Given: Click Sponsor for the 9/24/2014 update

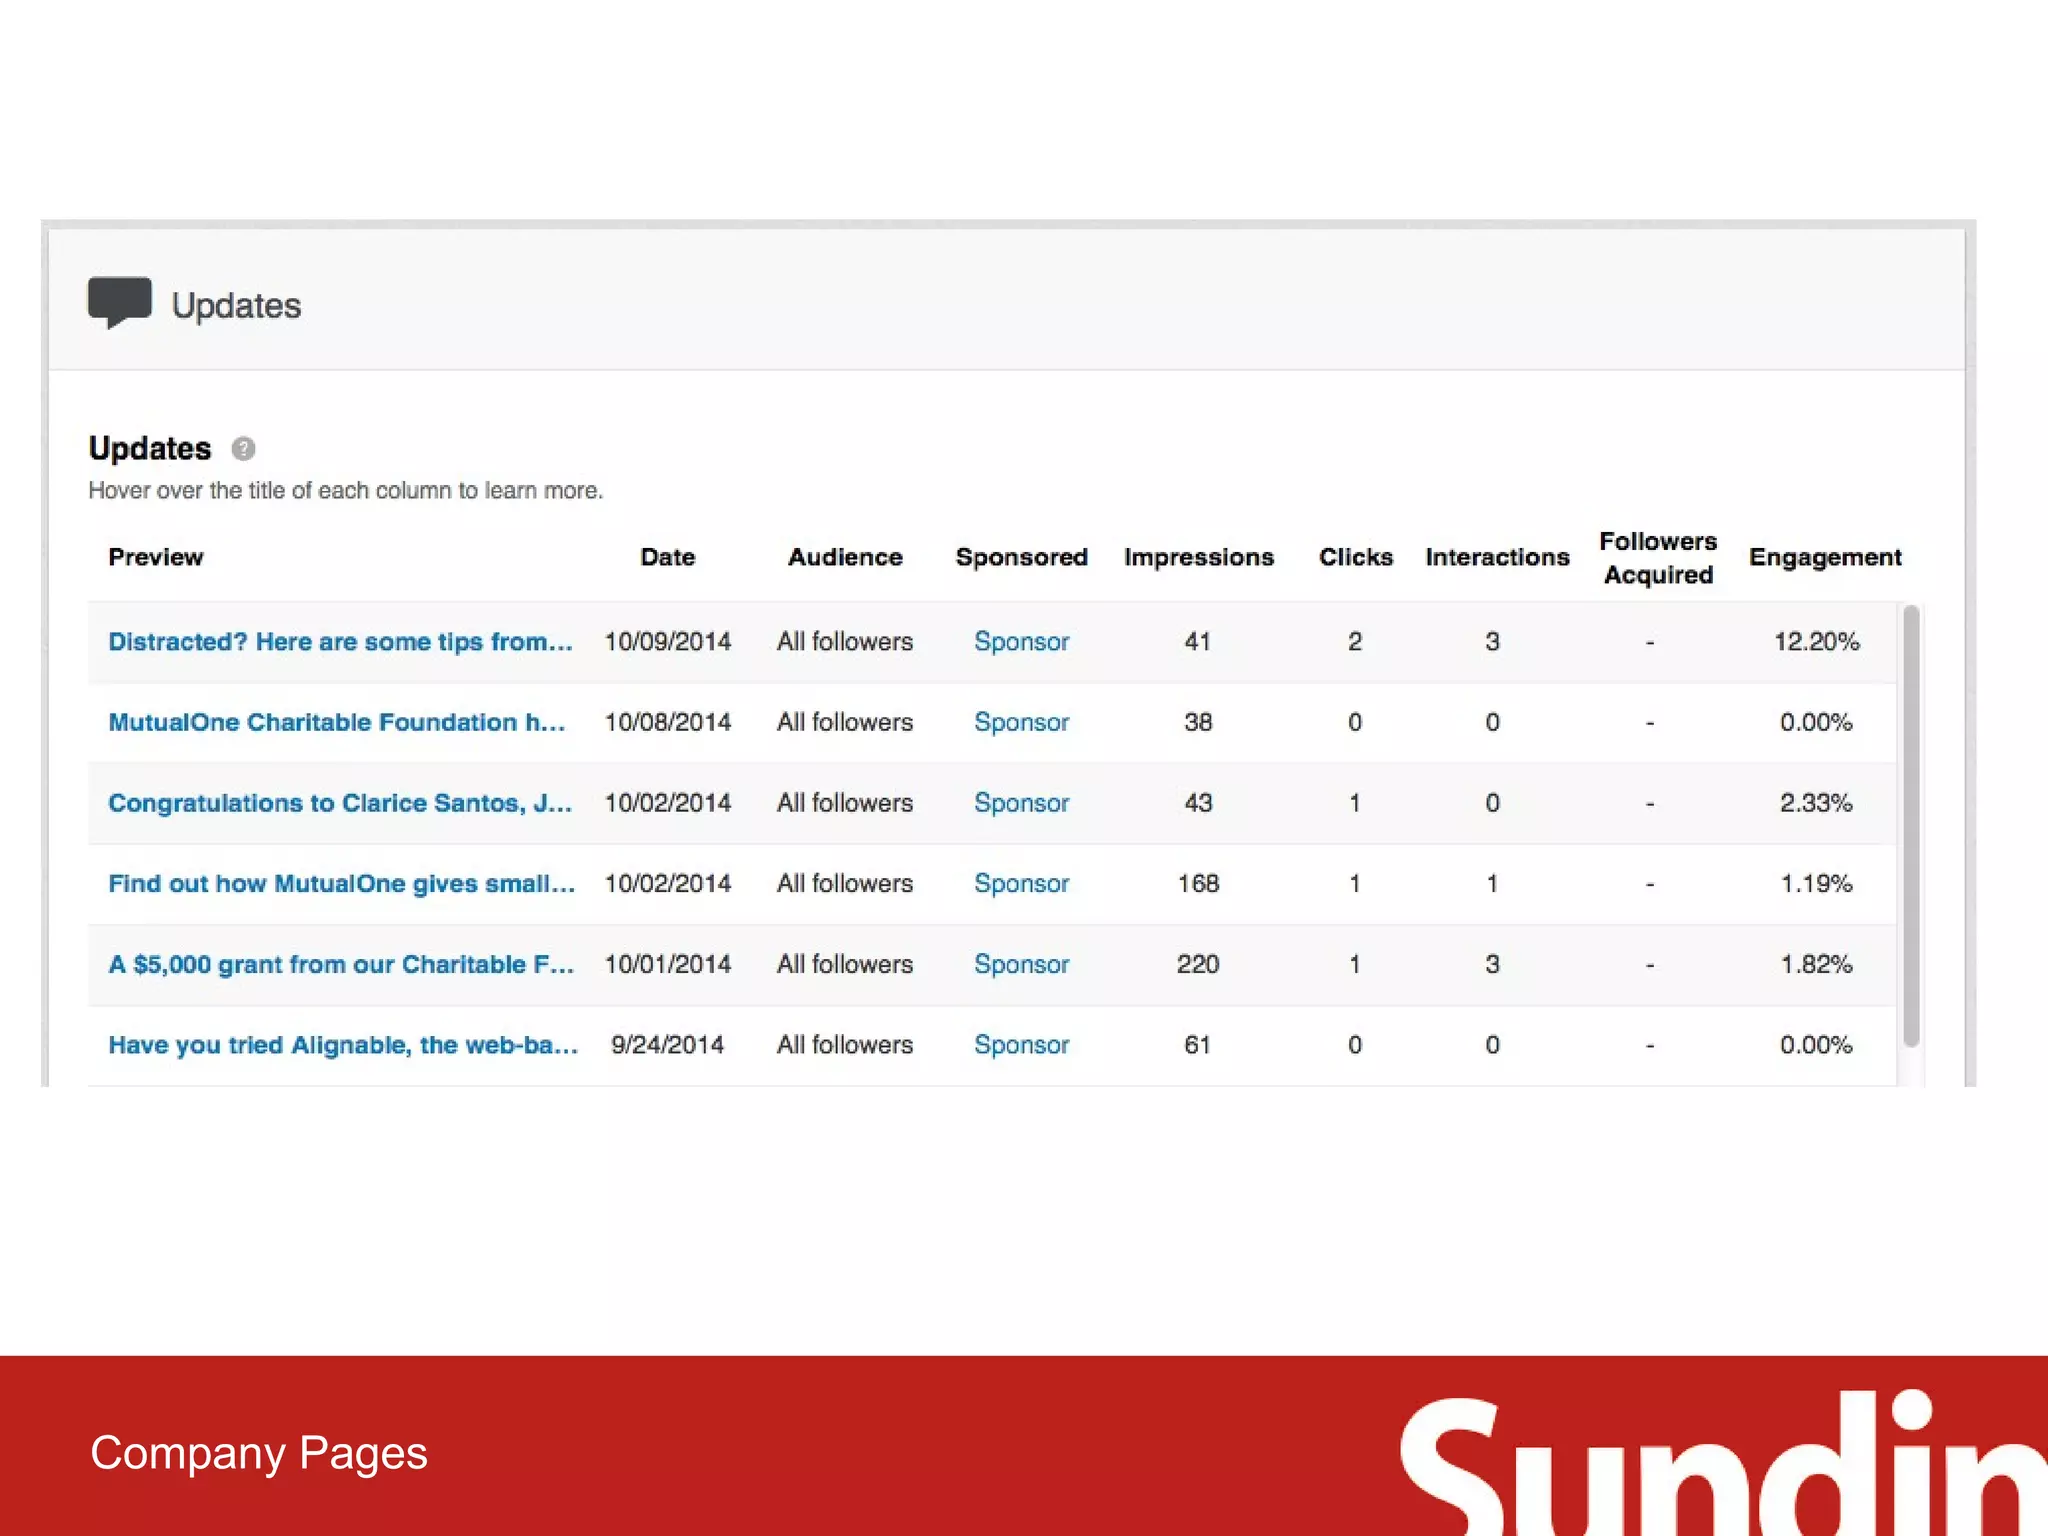Looking at the screenshot, I should (x=1022, y=1045).
